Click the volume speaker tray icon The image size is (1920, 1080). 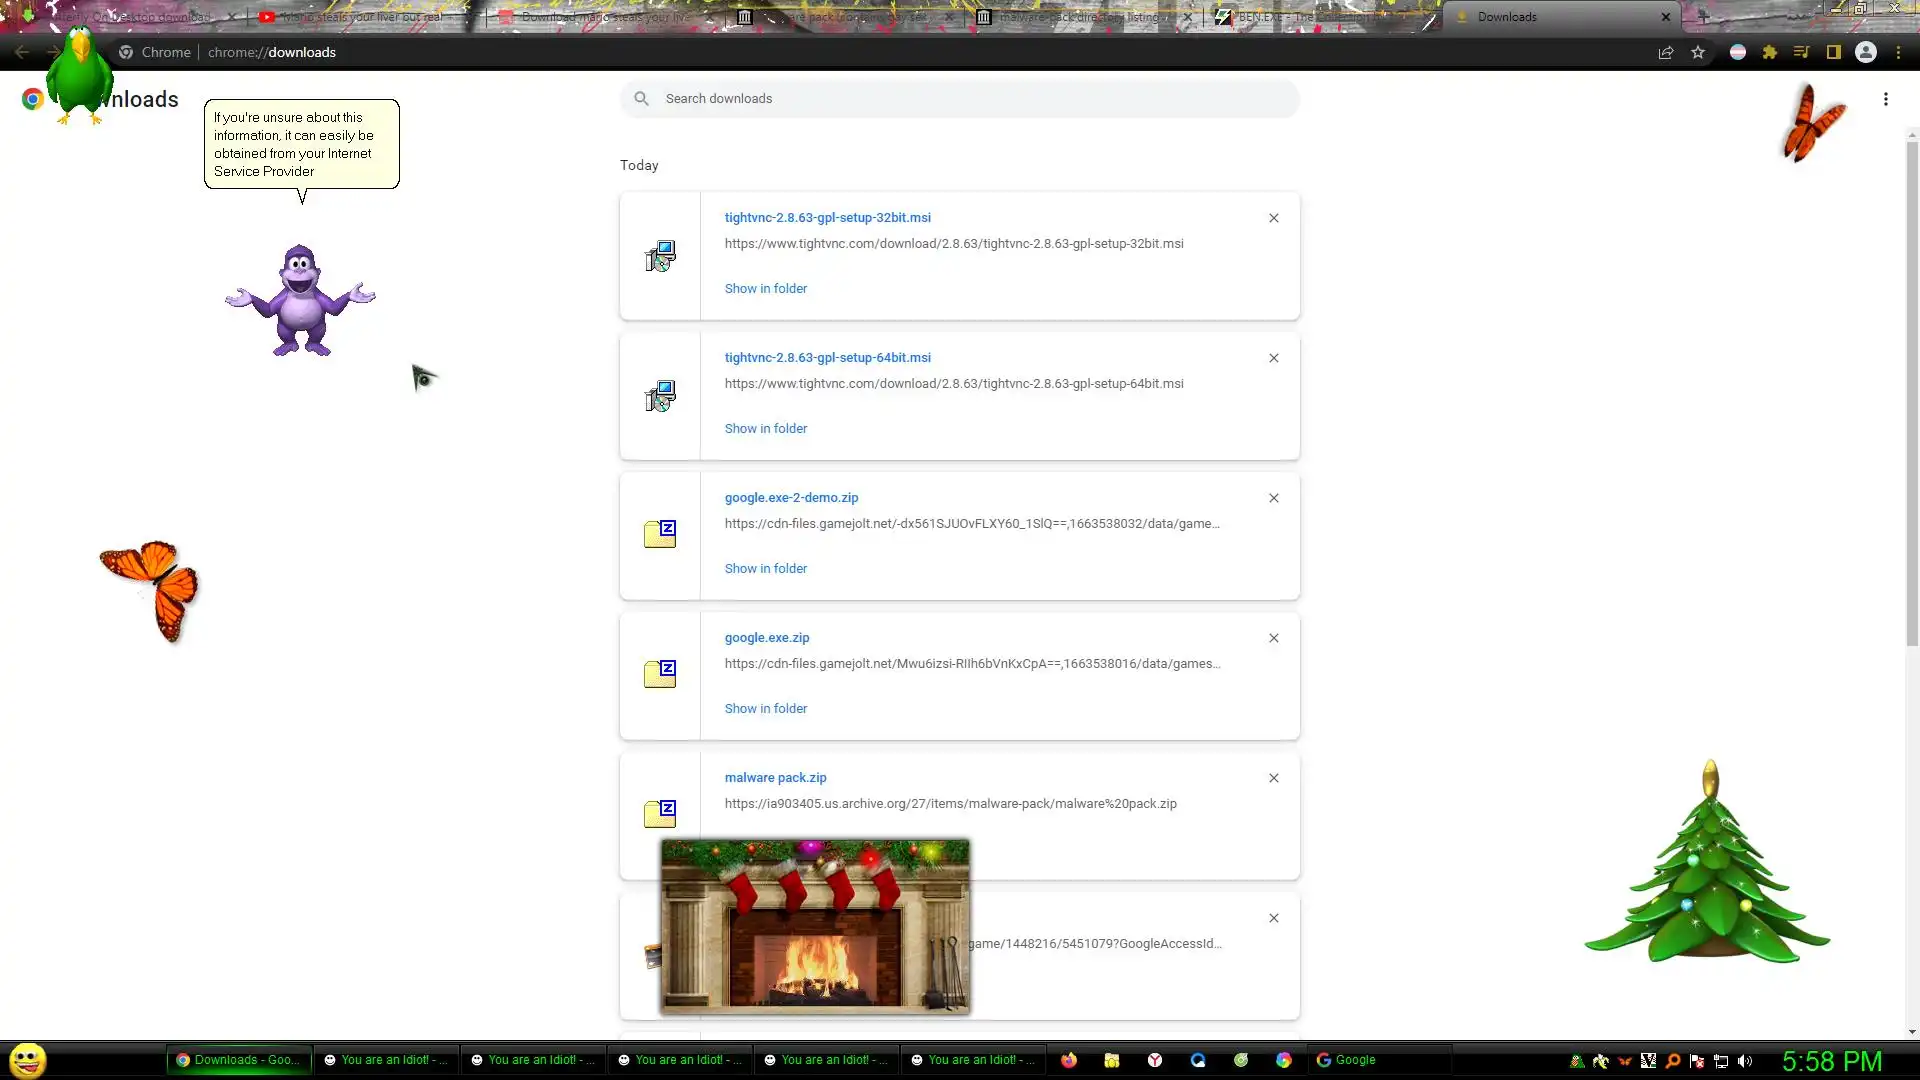click(1745, 1061)
